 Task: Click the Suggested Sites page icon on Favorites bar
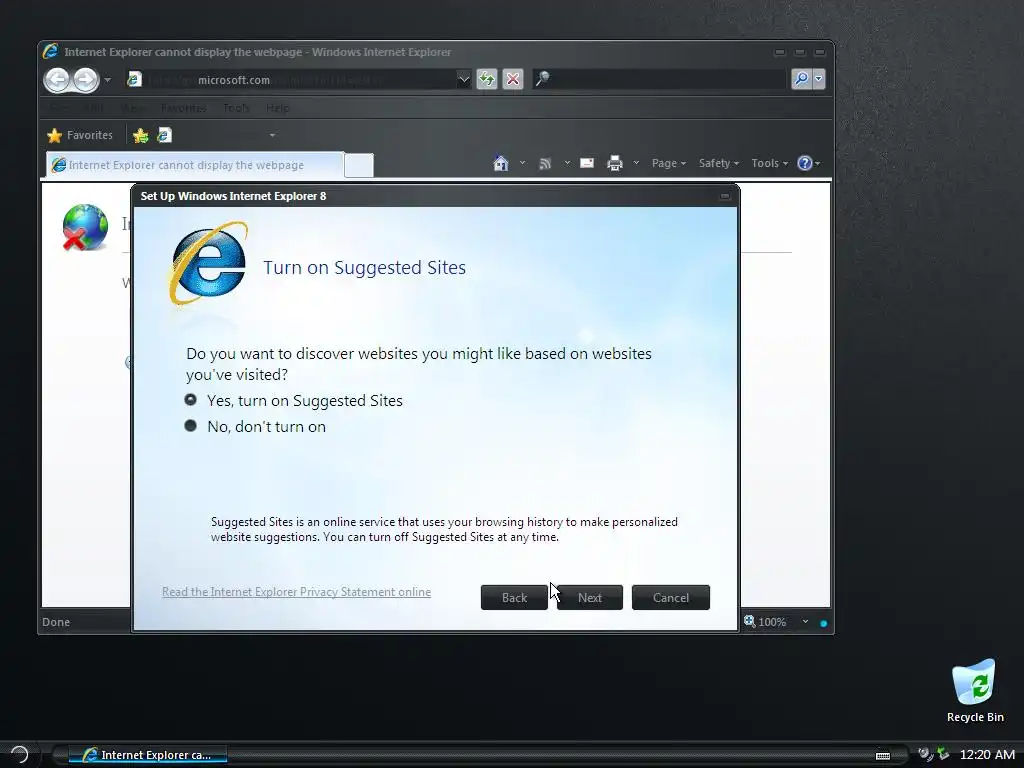point(165,135)
